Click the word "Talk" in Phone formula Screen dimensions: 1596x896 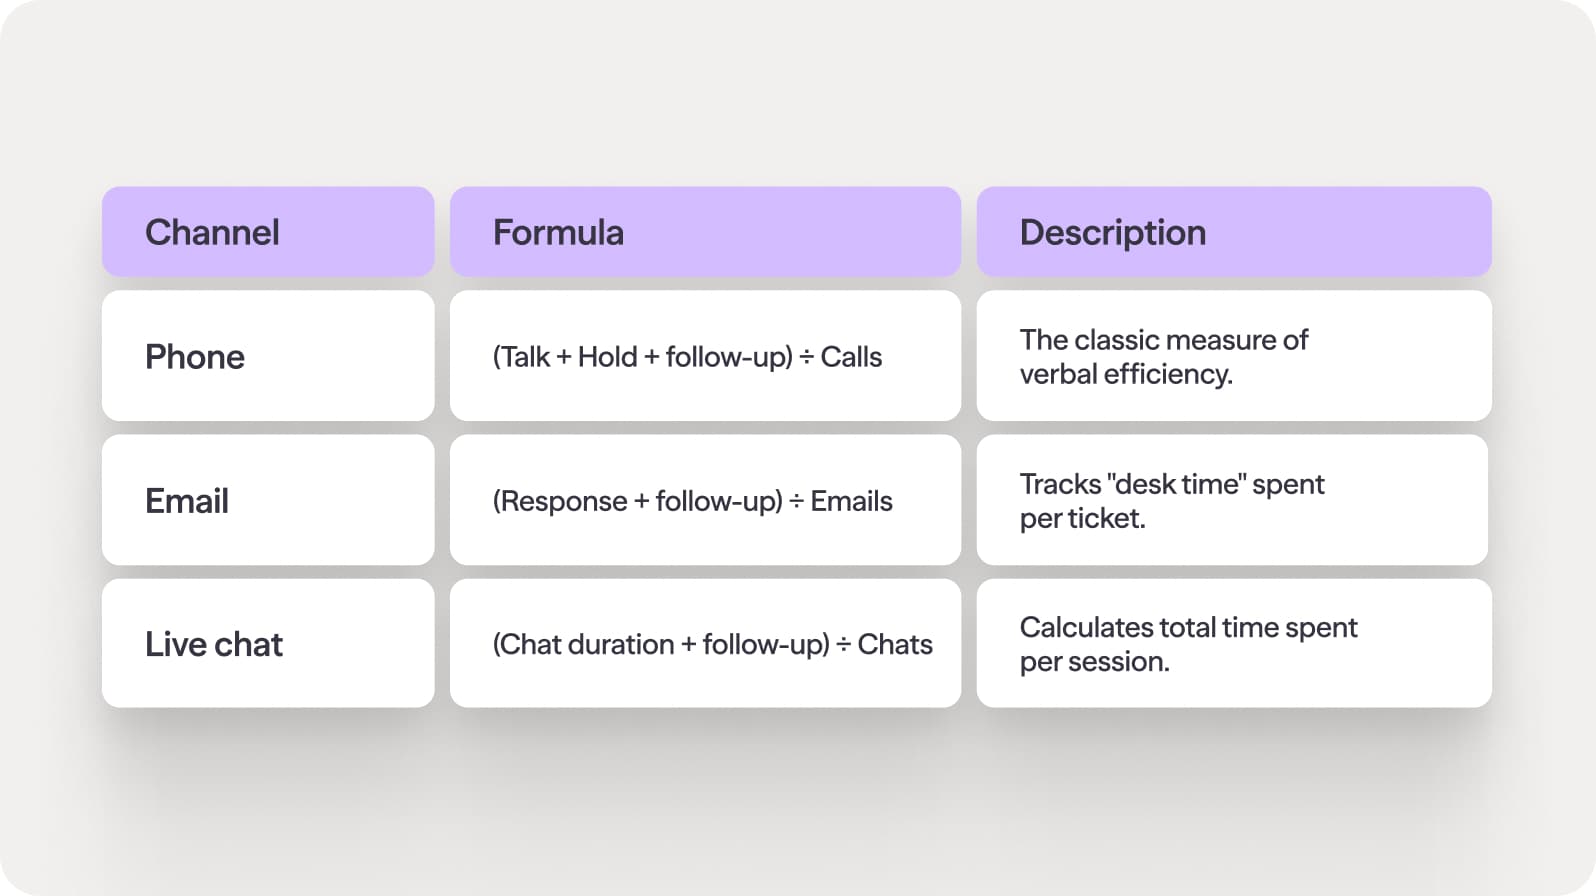pos(524,357)
